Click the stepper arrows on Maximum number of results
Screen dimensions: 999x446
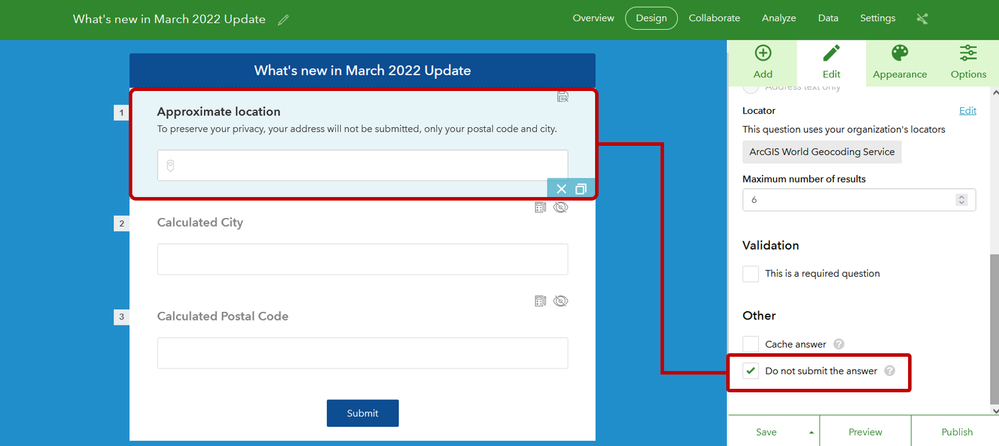point(961,200)
